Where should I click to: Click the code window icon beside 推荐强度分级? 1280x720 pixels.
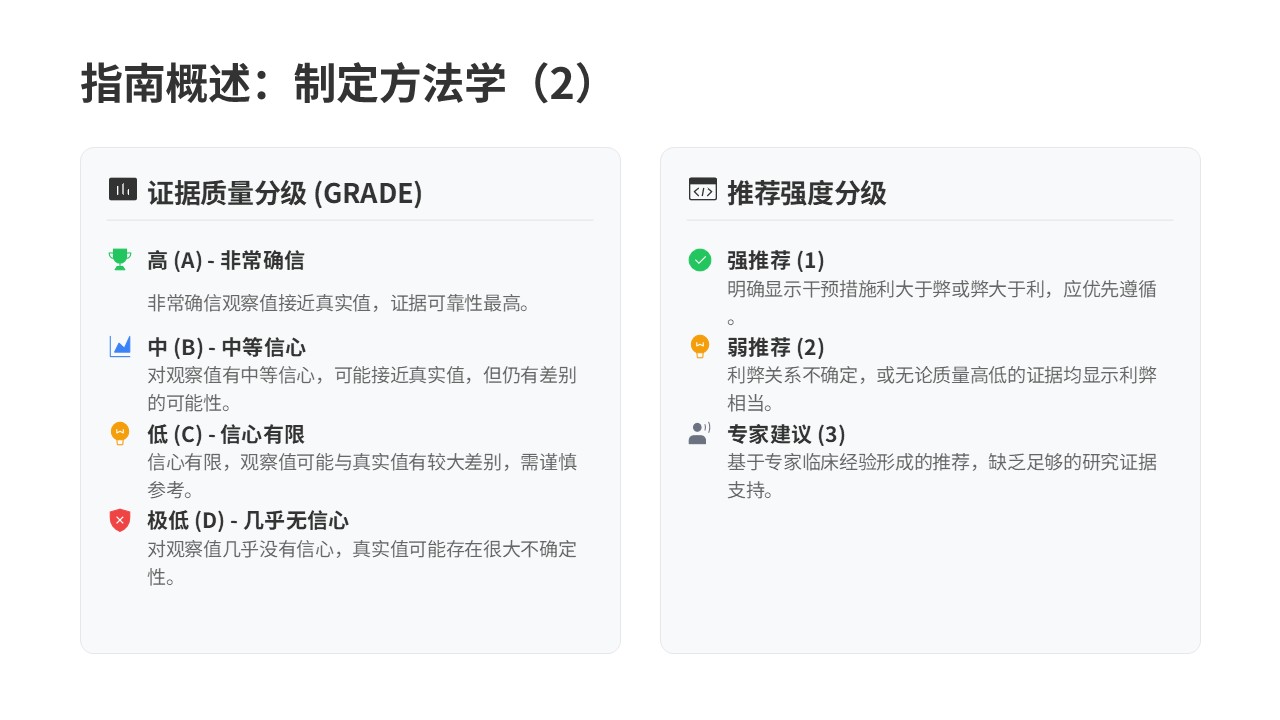(x=702, y=190)
